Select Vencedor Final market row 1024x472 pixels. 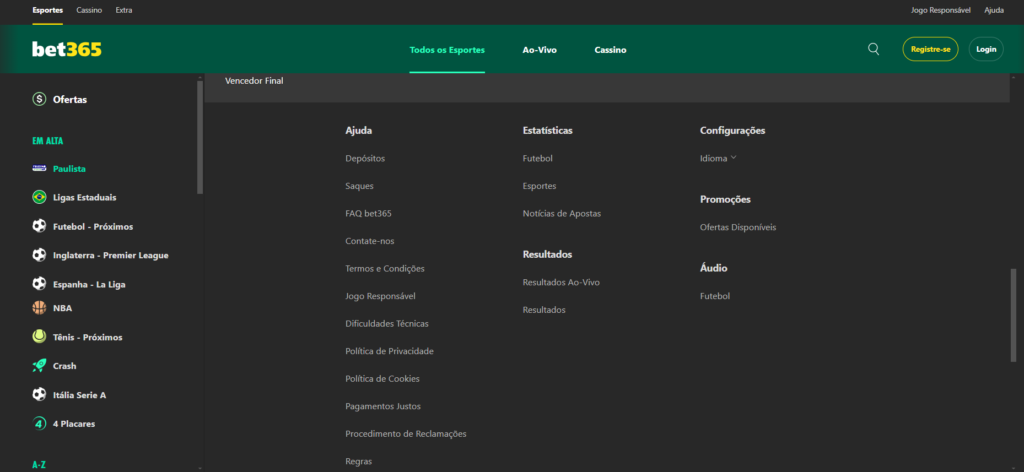coord(607,85)
